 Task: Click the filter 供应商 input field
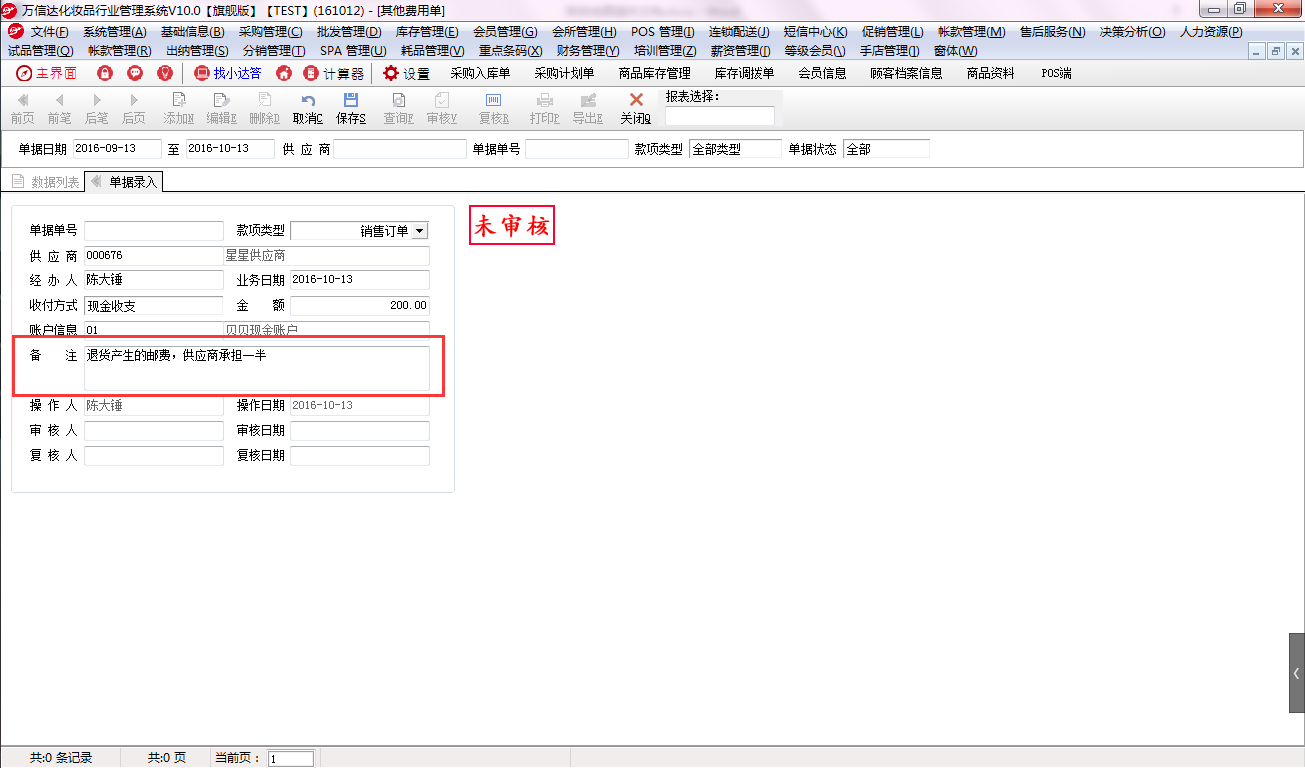(x=400, y=149)
